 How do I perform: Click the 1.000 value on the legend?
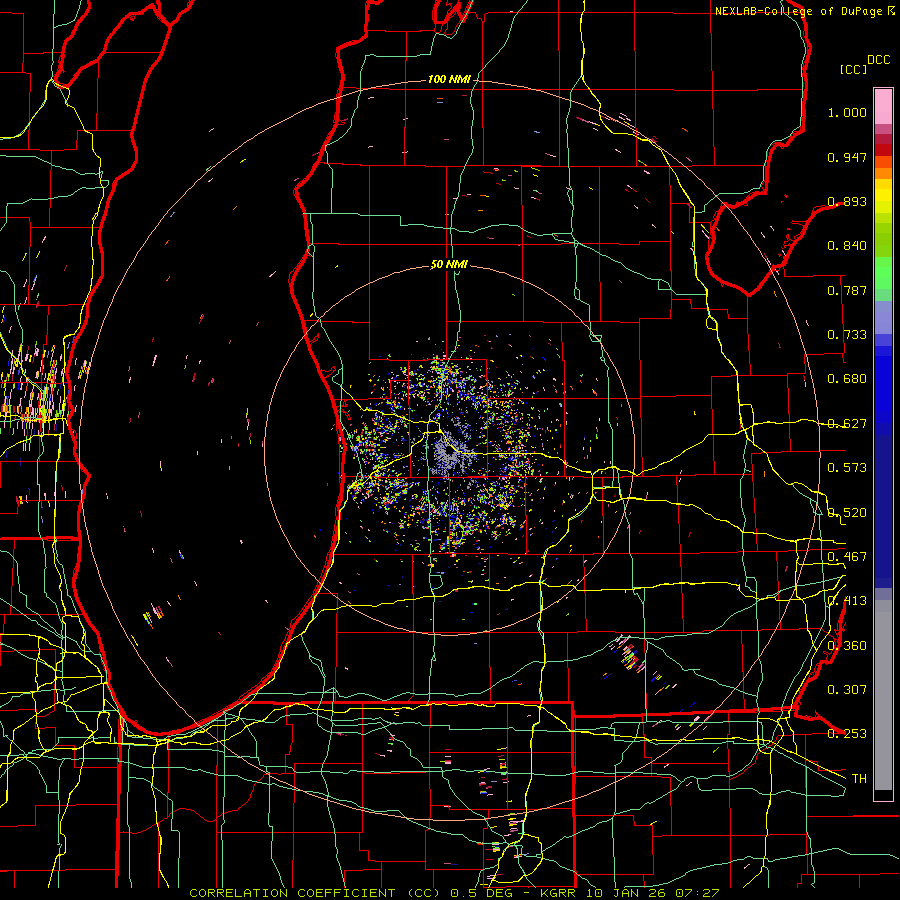pyautogui.click(x=847, y=112)
